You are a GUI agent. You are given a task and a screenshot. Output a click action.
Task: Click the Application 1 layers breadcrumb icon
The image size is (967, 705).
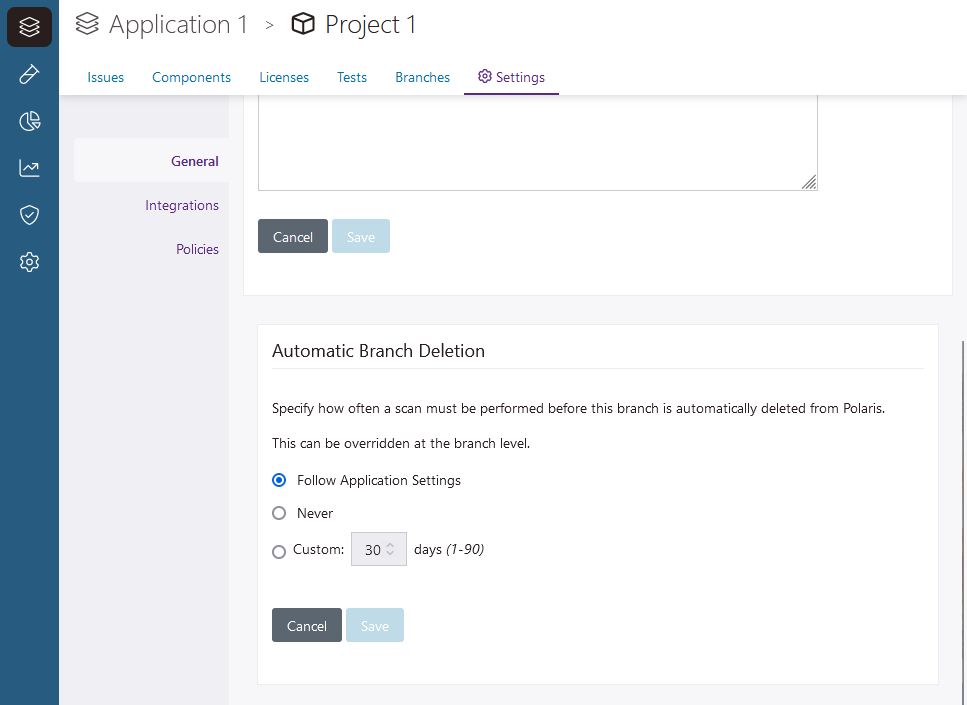88,24
